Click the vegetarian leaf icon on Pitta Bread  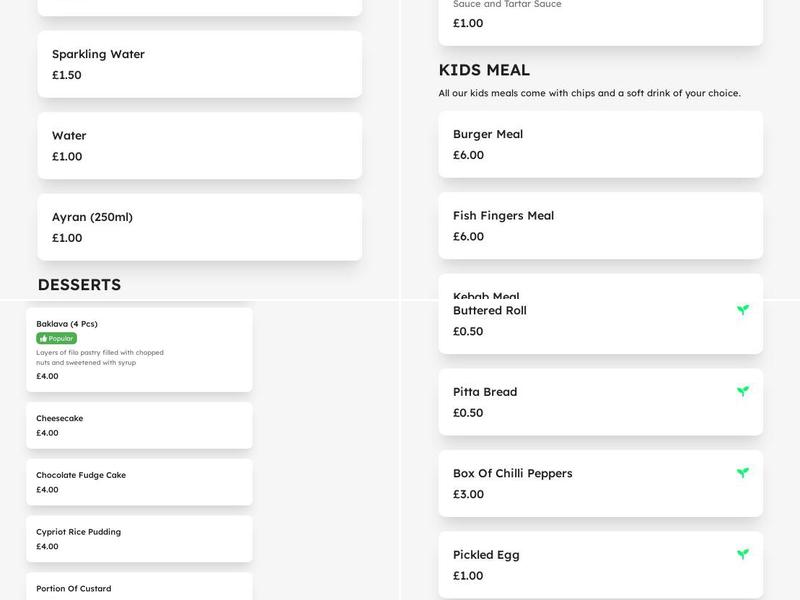(x=741, y=392)
